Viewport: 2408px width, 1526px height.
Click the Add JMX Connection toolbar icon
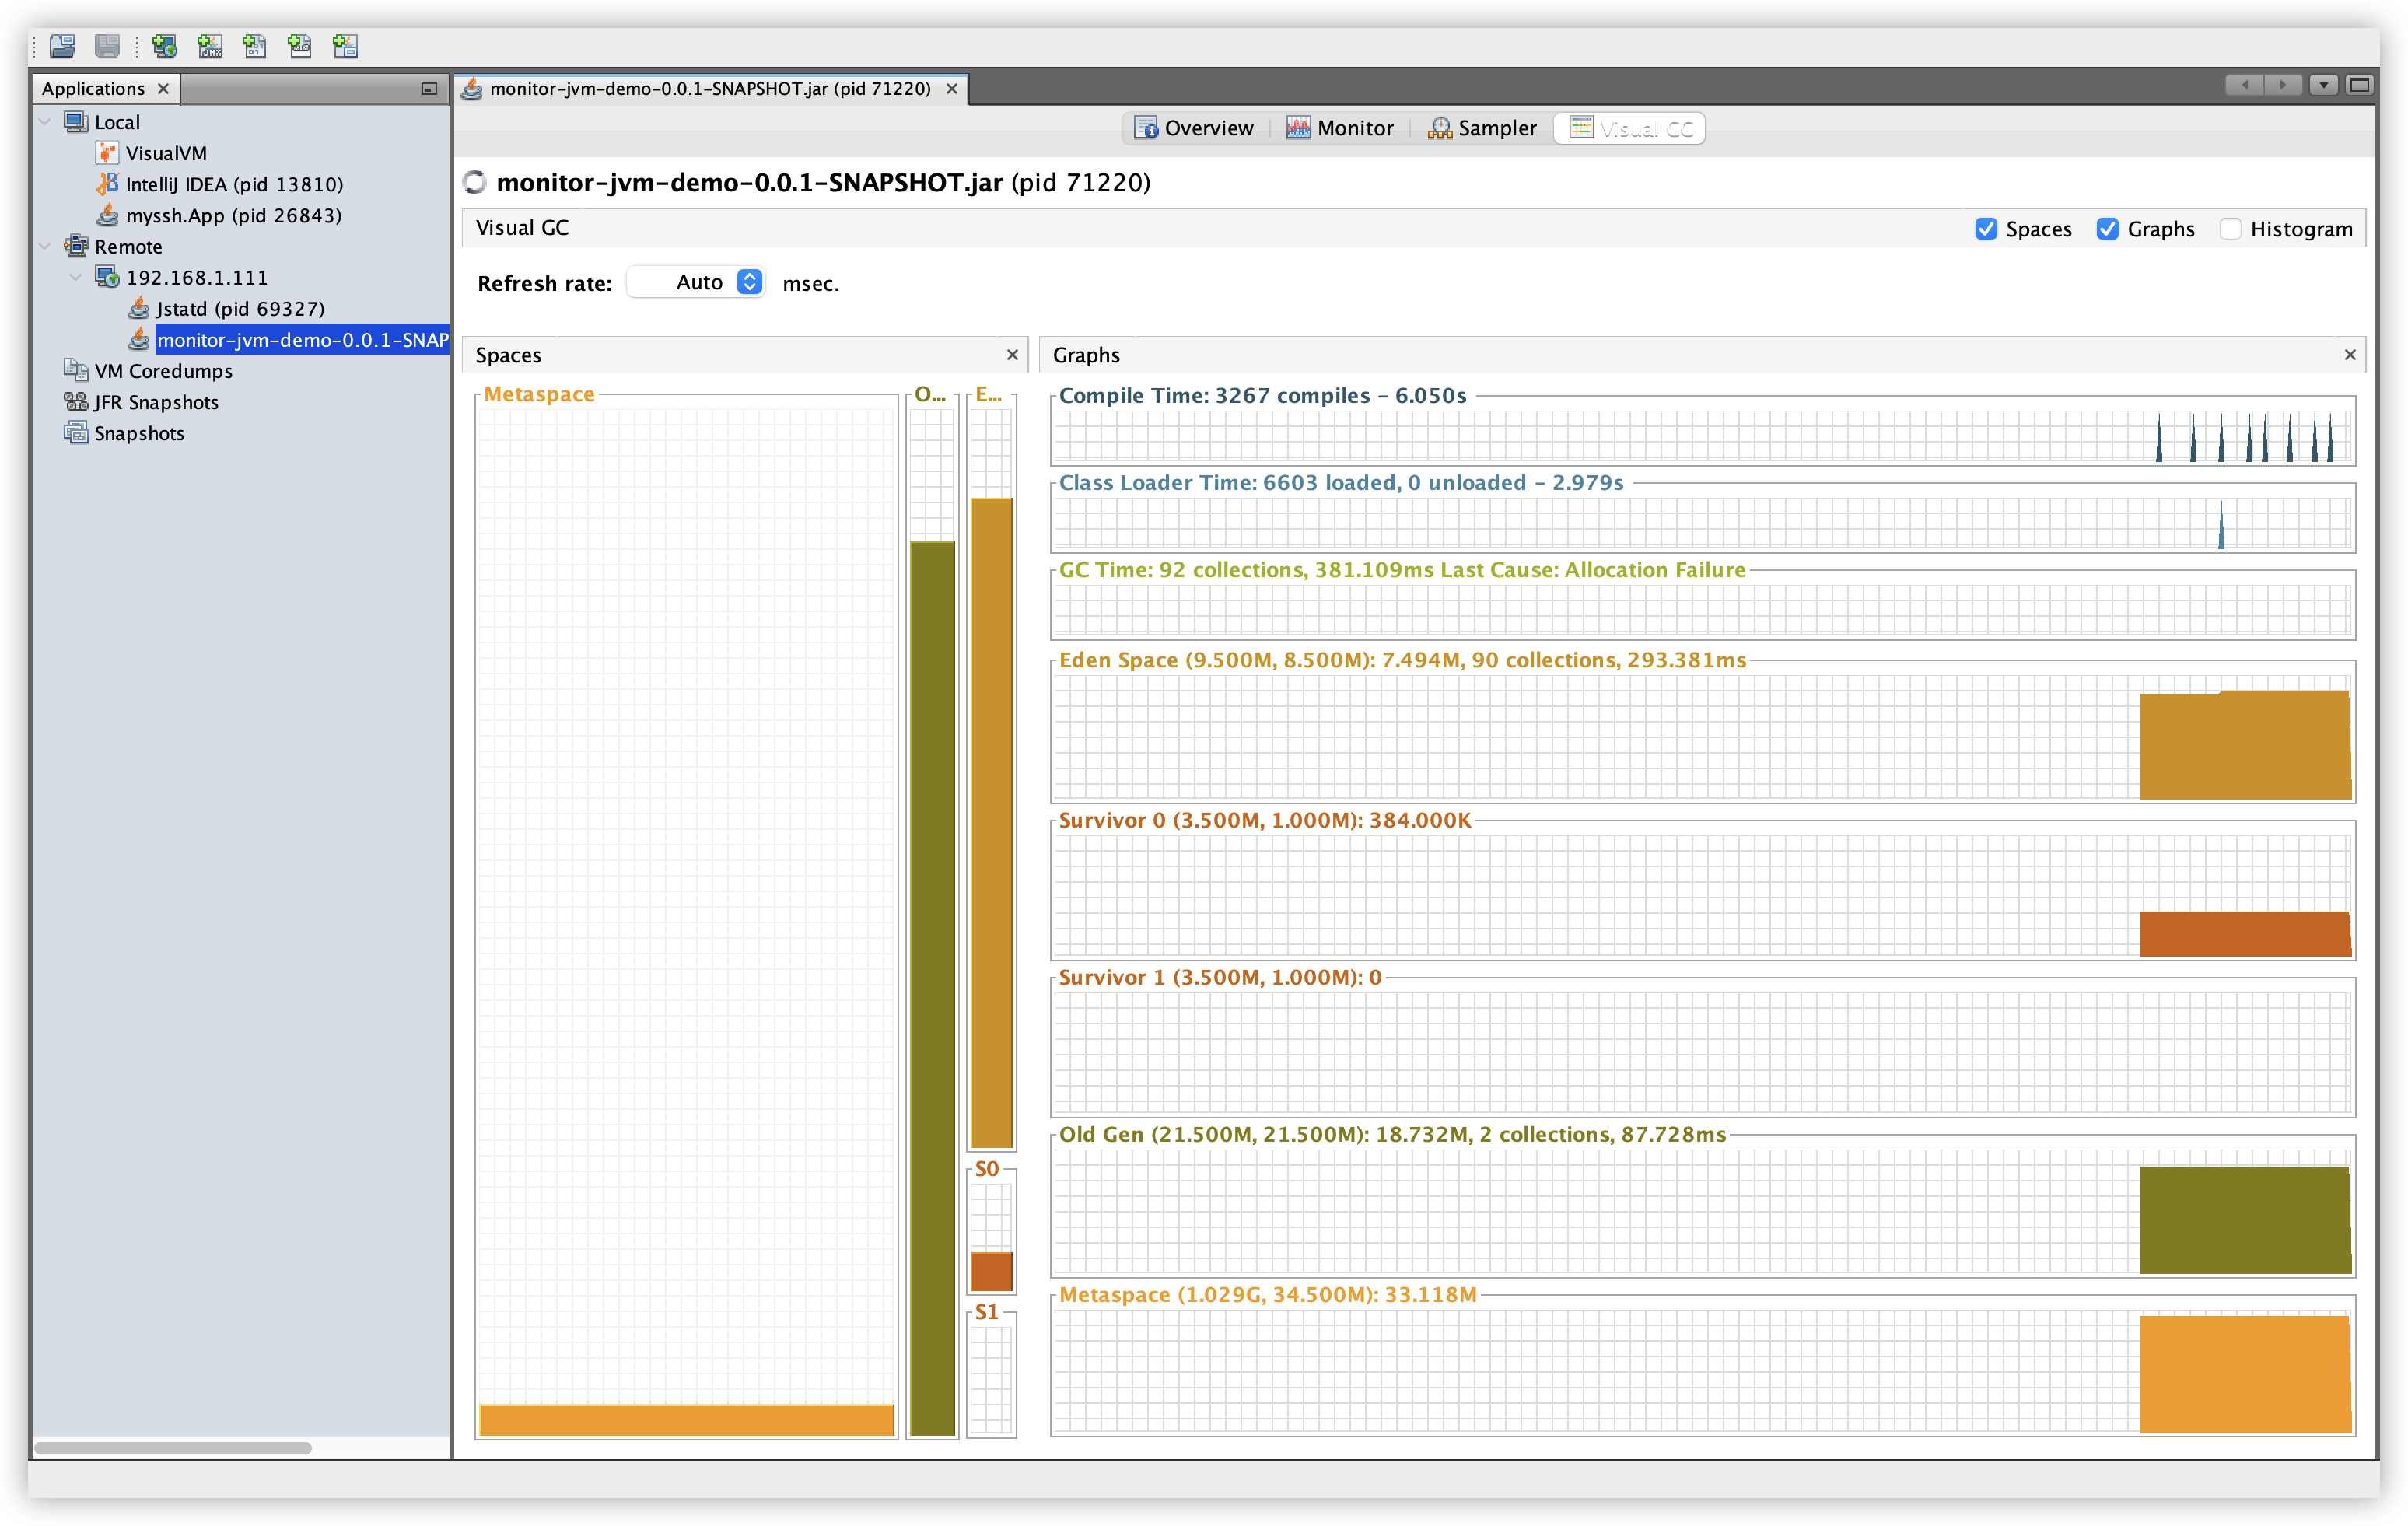pyautogui.click(x=210, y=46)
